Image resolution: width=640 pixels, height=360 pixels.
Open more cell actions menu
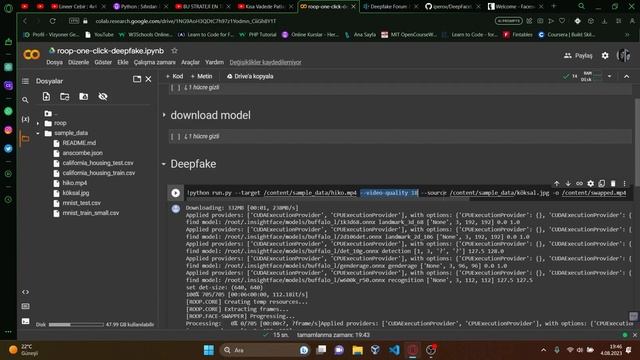[624, 184]
